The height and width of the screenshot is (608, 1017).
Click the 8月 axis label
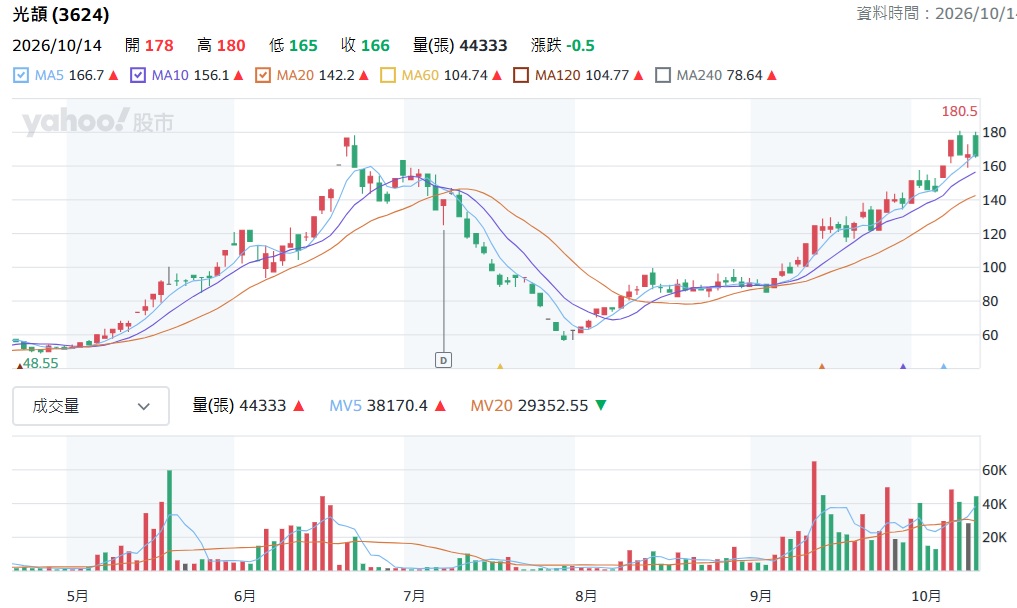pos(586,596)
